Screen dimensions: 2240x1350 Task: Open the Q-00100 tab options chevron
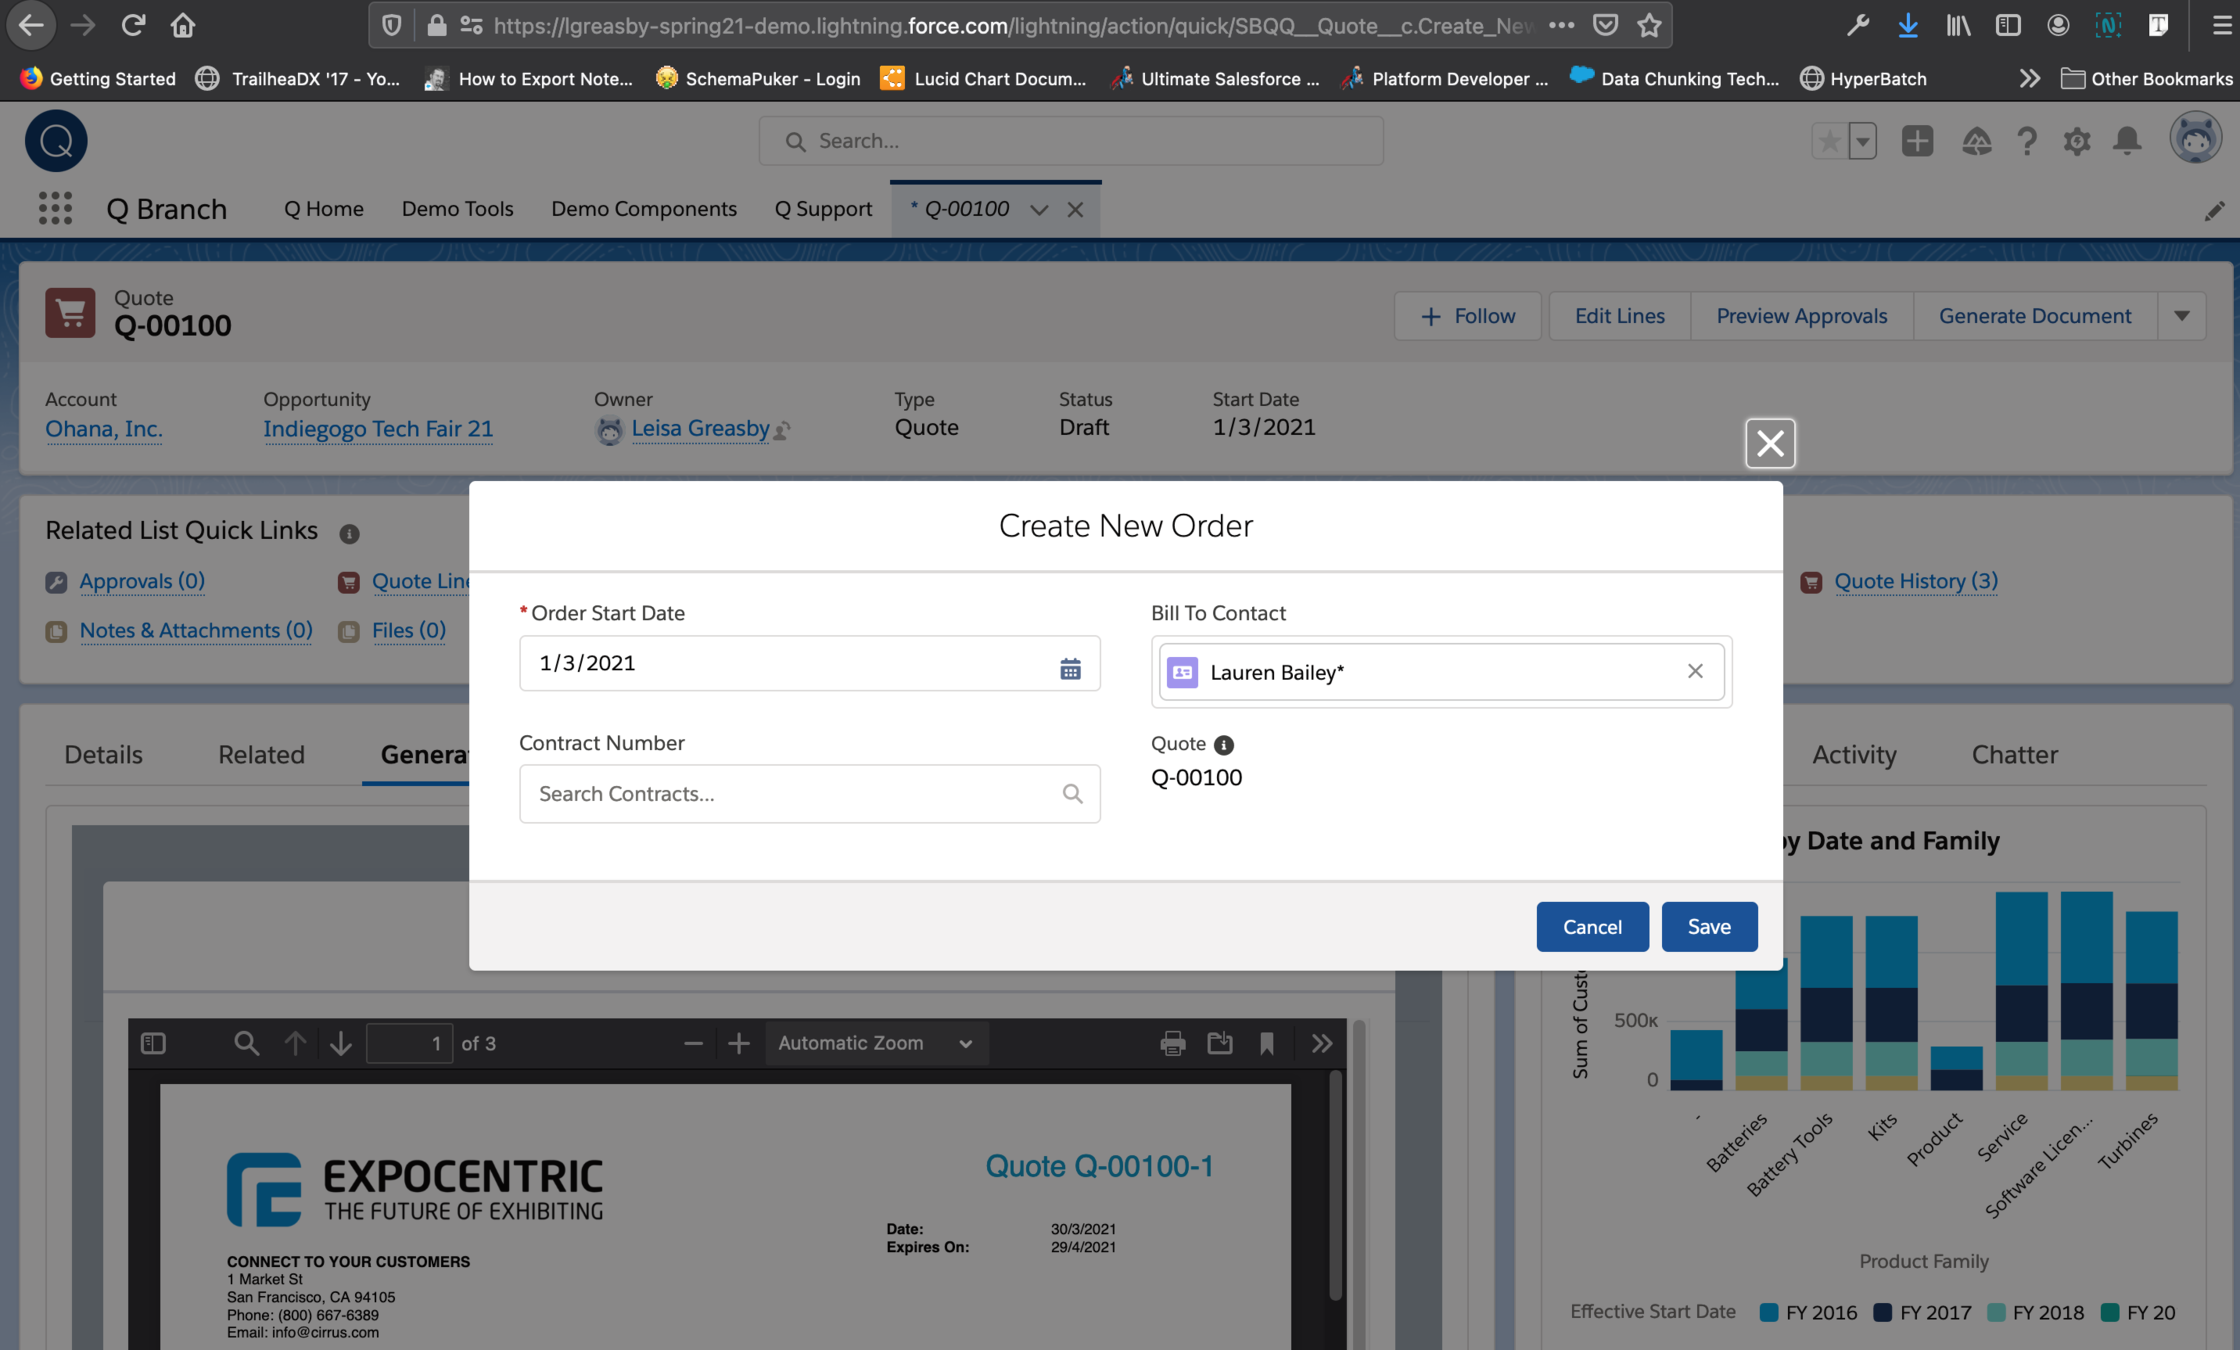(x=1039, y=209)
